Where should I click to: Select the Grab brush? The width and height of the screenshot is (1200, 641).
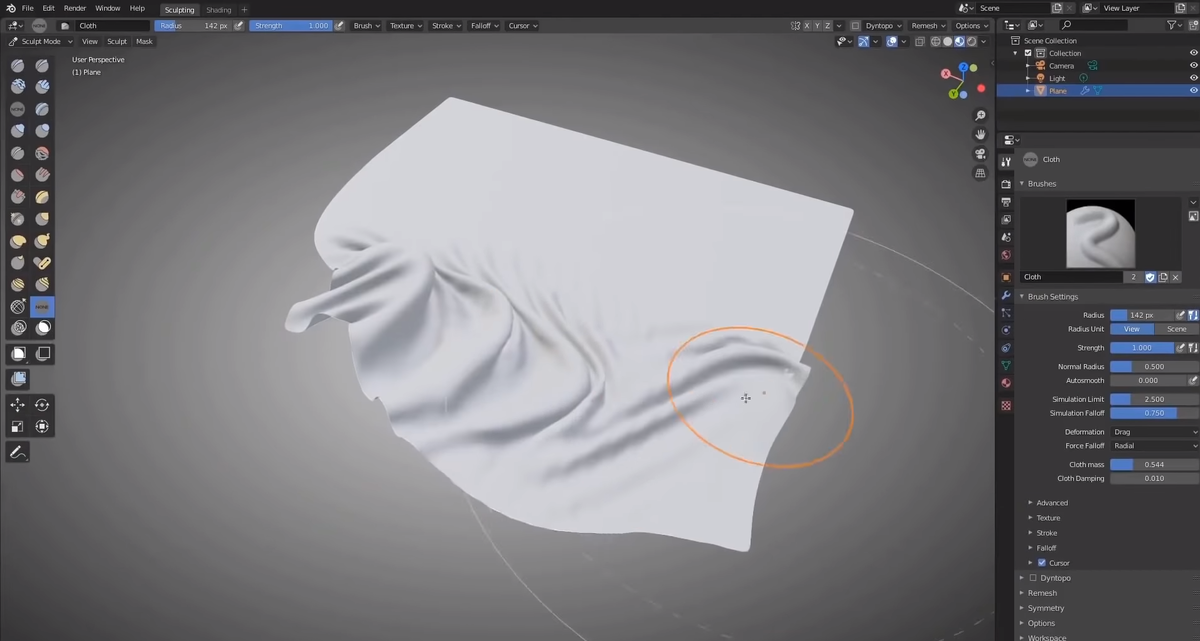pos(42,220)
